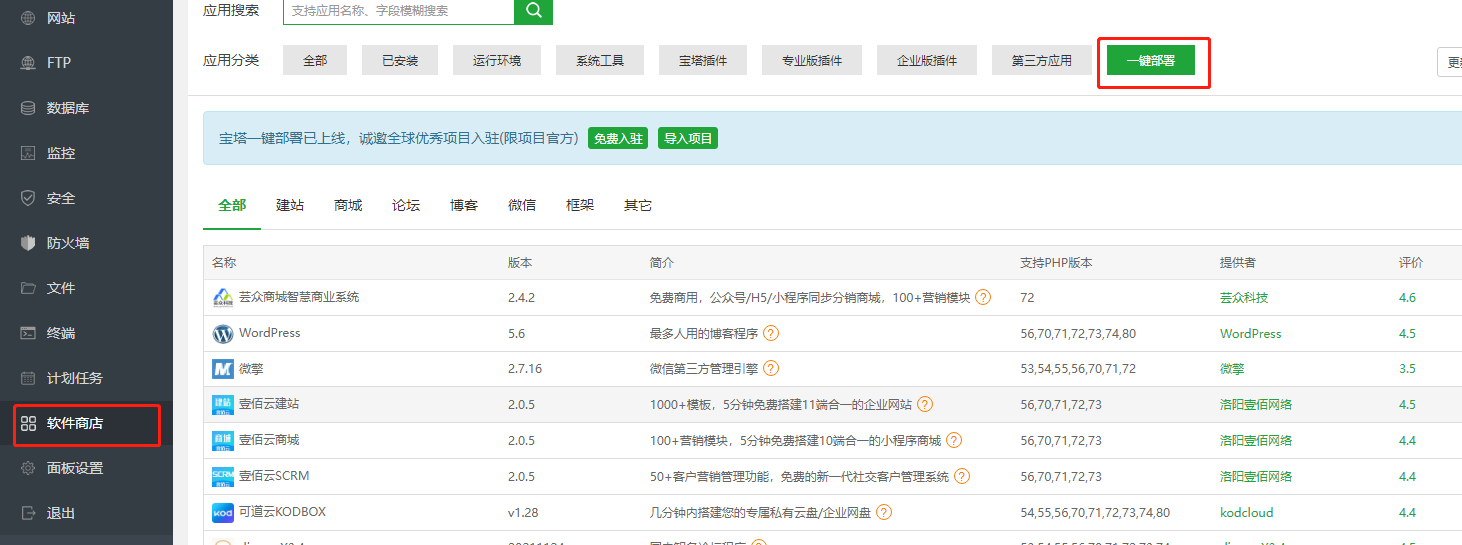
Task: Select the 系统工具 category button
Action: (600, 61)
